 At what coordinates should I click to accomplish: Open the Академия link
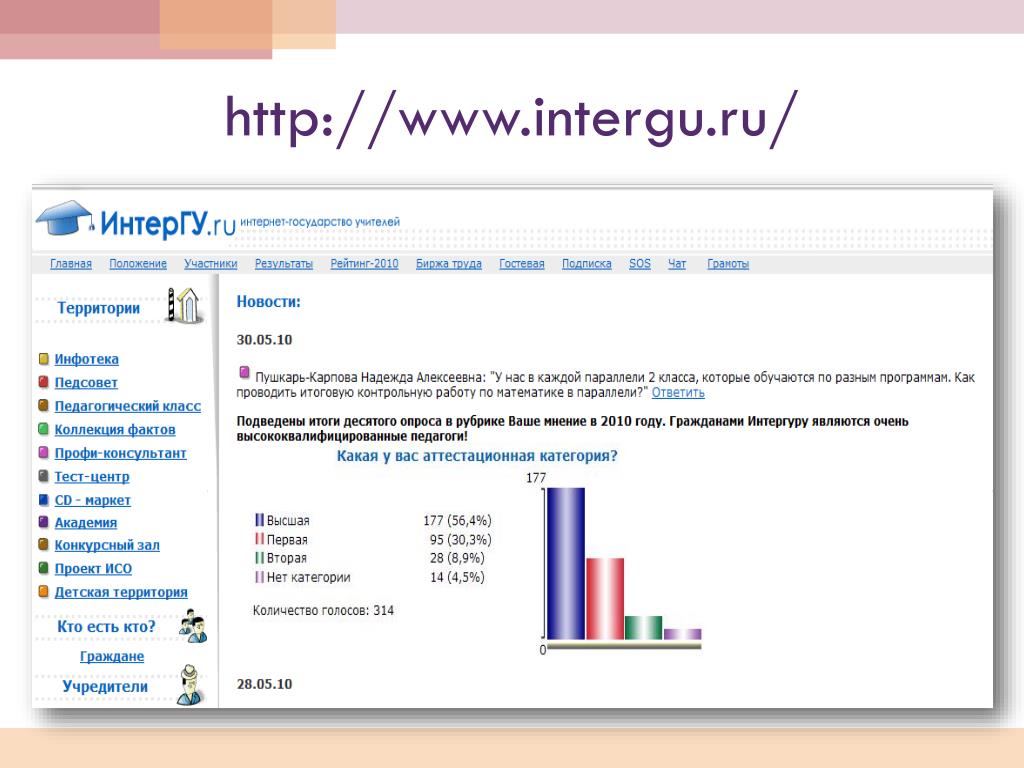(x=86, y=522)
